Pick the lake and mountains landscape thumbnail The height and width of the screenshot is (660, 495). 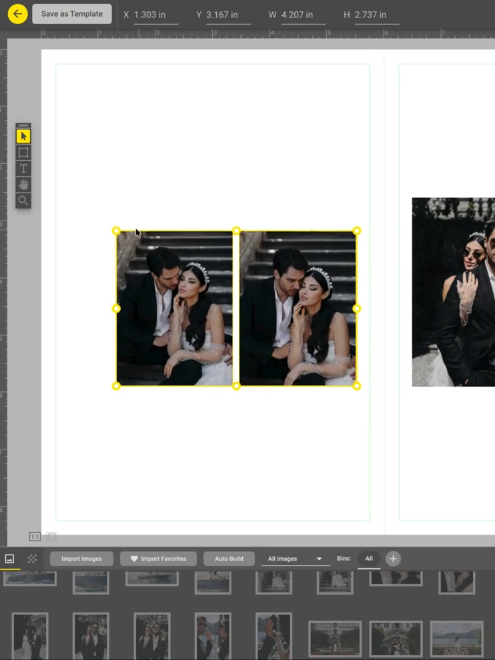pos(457,638)
